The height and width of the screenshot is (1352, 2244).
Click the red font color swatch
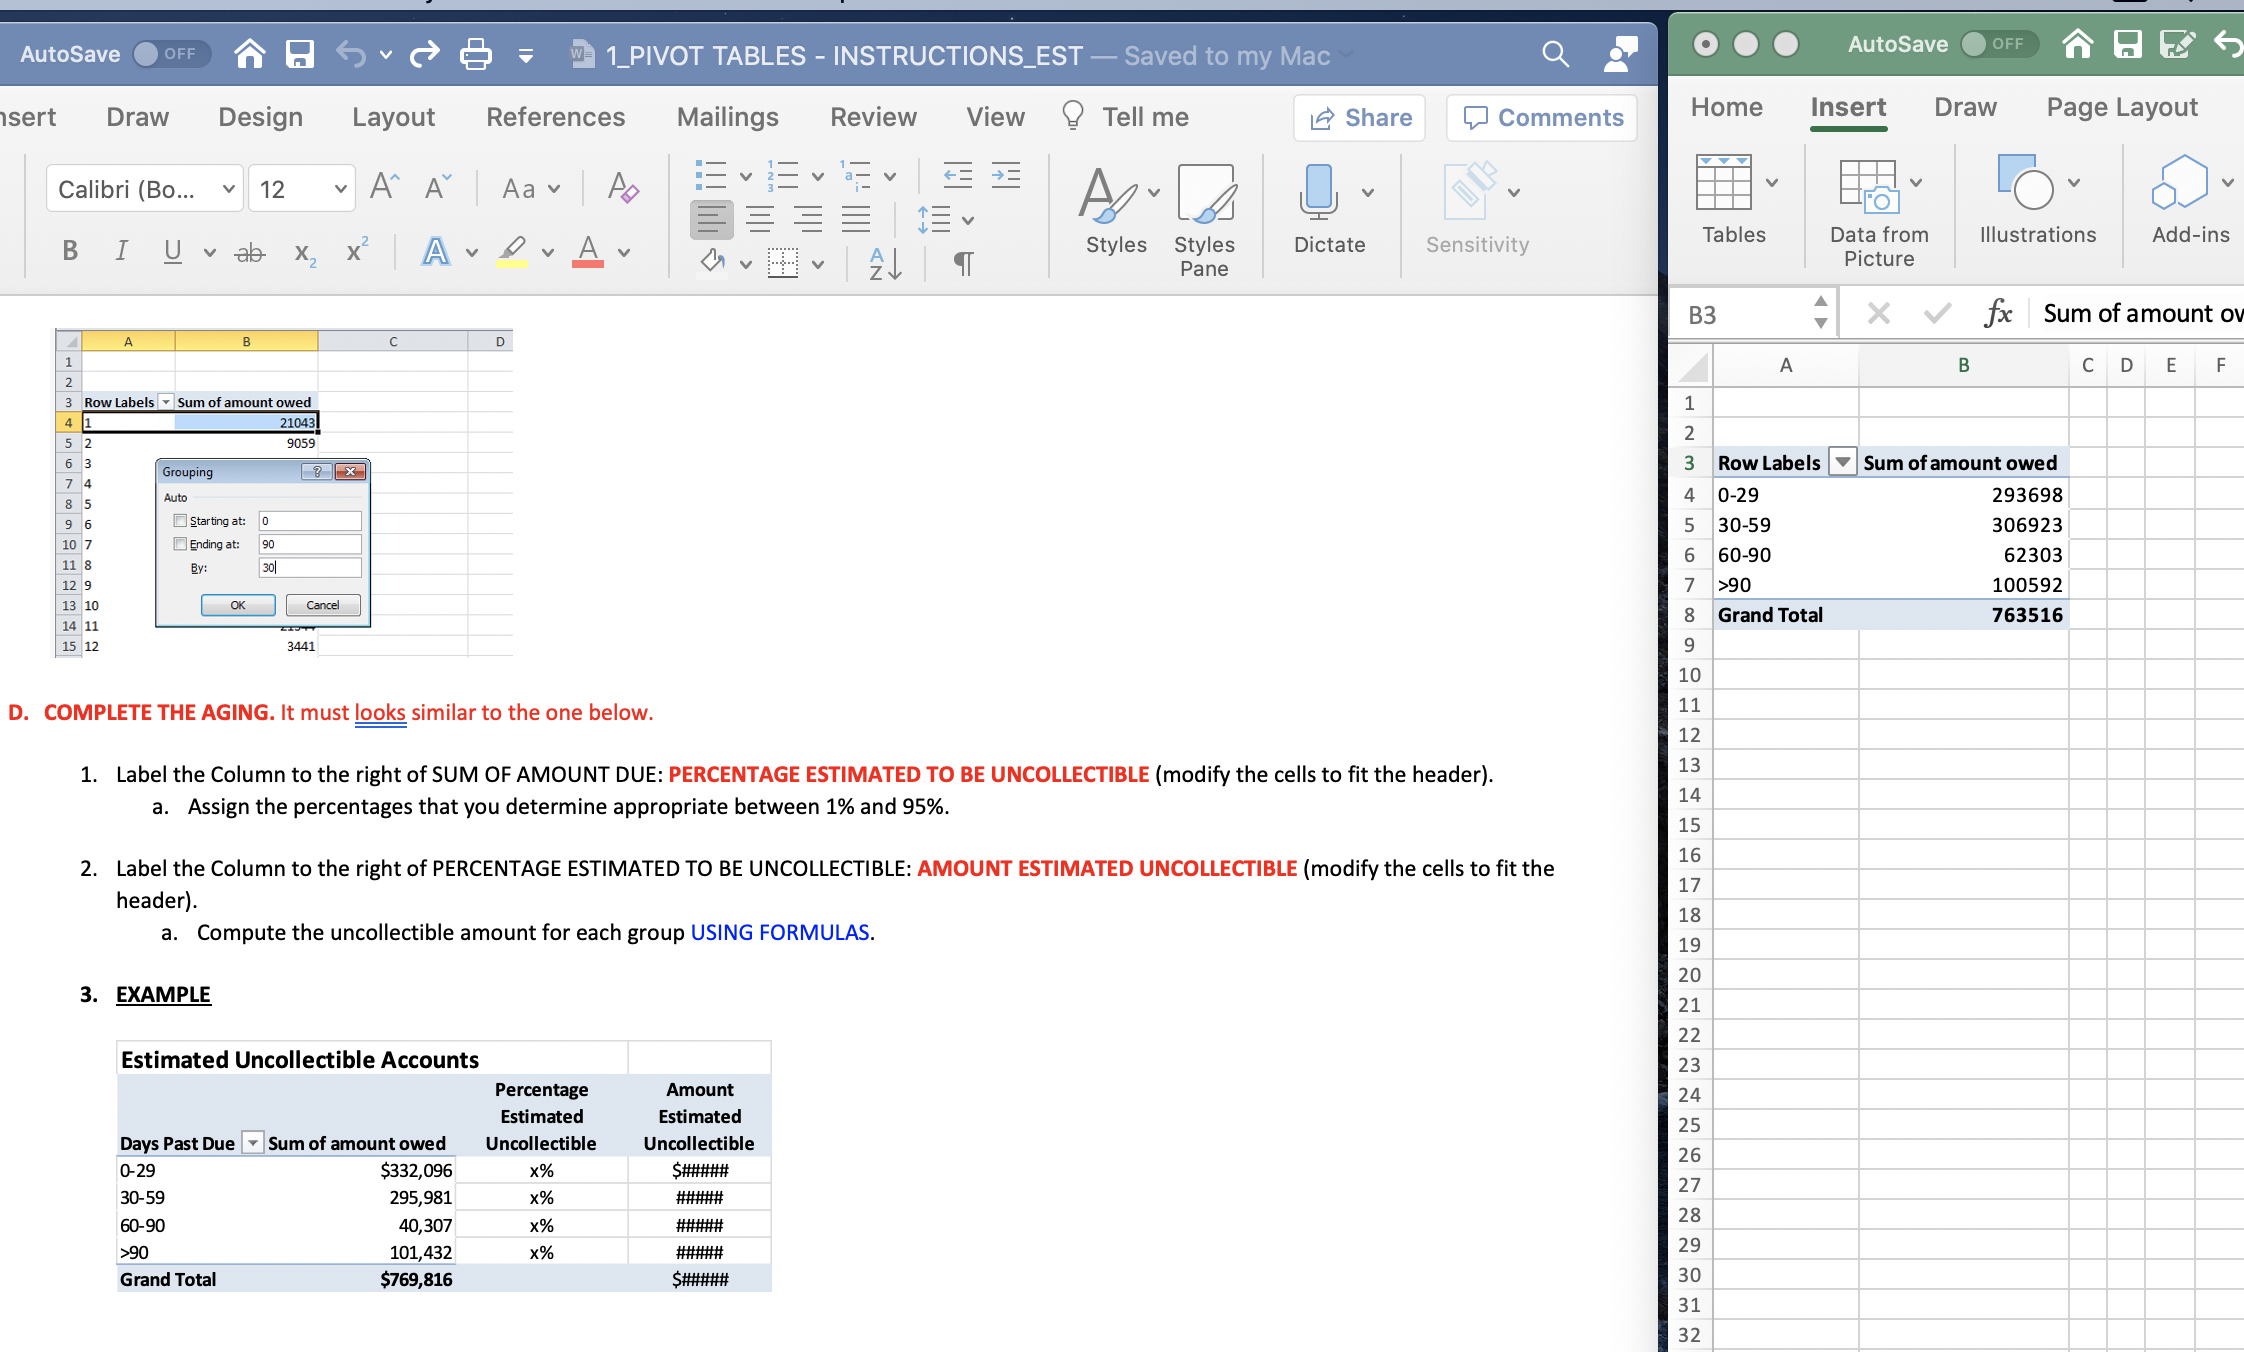coord(588,251)
